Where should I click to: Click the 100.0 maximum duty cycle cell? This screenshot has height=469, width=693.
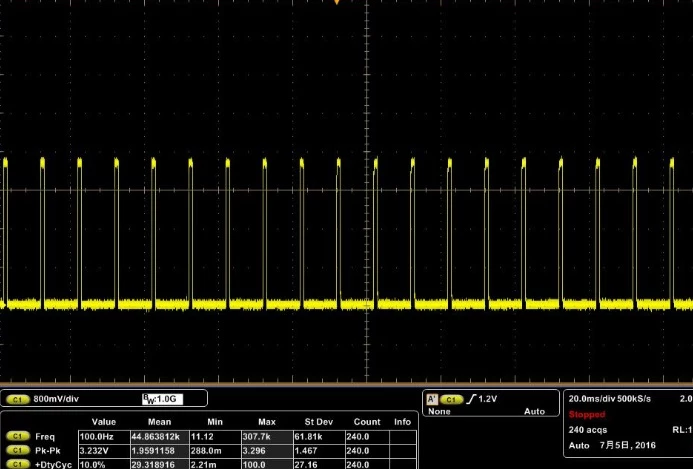[267, 464]
